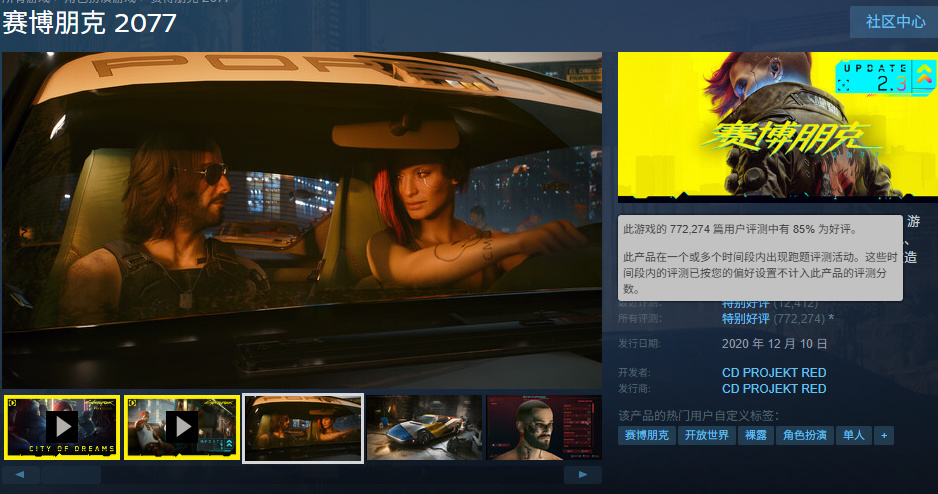The height and width of the screenshot is (494, 938).
Task: Open the 单人 tag
Action: click(x=854, y=435)
